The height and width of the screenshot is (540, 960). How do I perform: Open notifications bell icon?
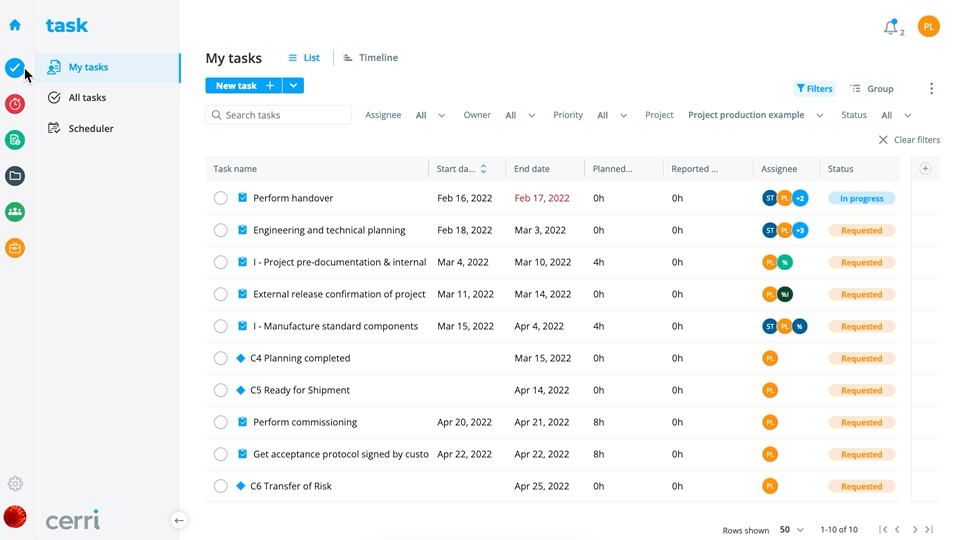click(x=891, y=27)
